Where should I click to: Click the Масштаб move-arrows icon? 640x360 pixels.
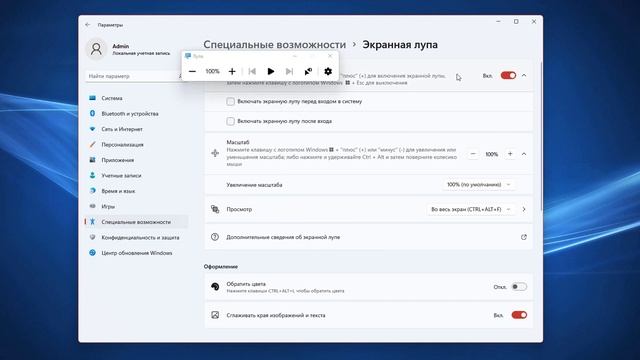pyautogui.click(x=215, y=153)
